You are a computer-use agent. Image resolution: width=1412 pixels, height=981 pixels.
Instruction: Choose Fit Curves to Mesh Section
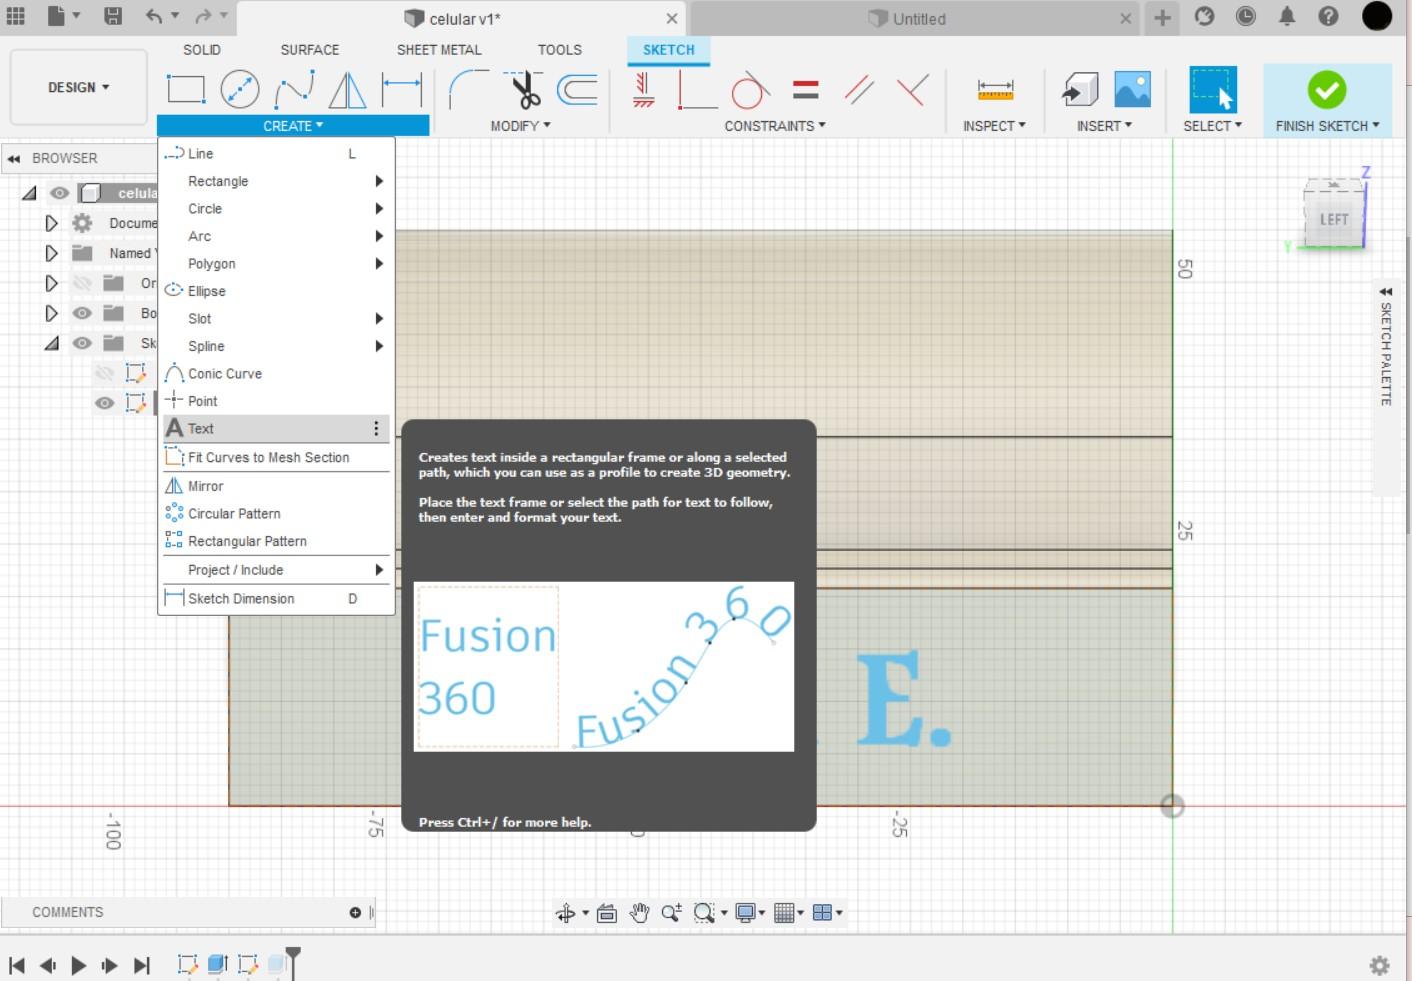tap(275, 457)
